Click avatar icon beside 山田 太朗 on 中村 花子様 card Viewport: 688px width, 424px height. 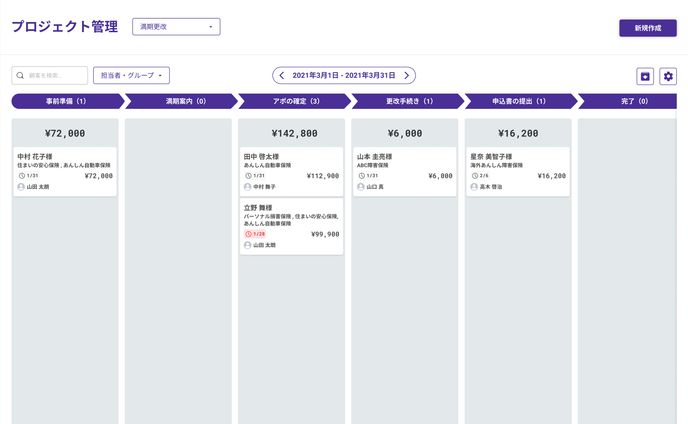pos(21,187)
